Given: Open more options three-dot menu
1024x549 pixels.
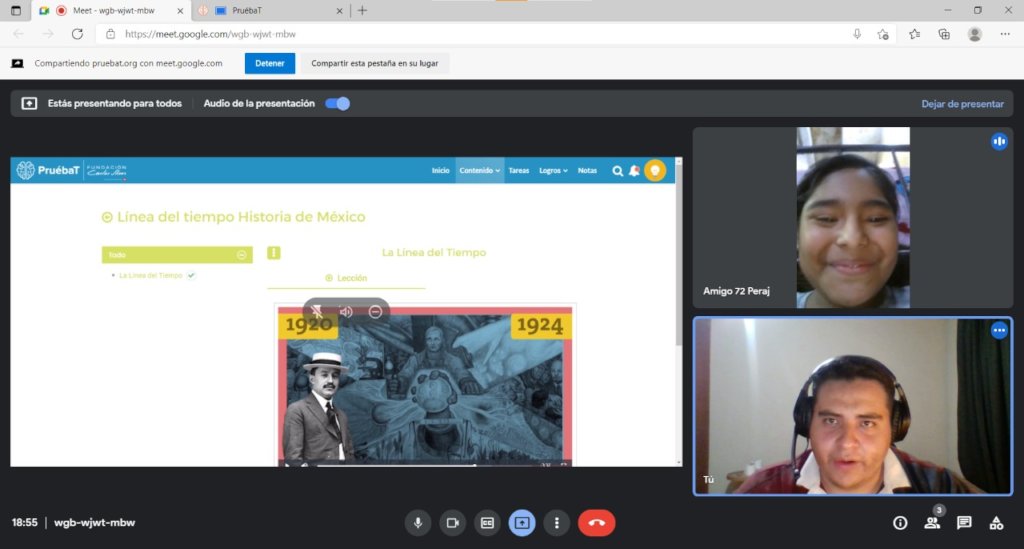Looking at the screenshot, I should pos(556,523).
